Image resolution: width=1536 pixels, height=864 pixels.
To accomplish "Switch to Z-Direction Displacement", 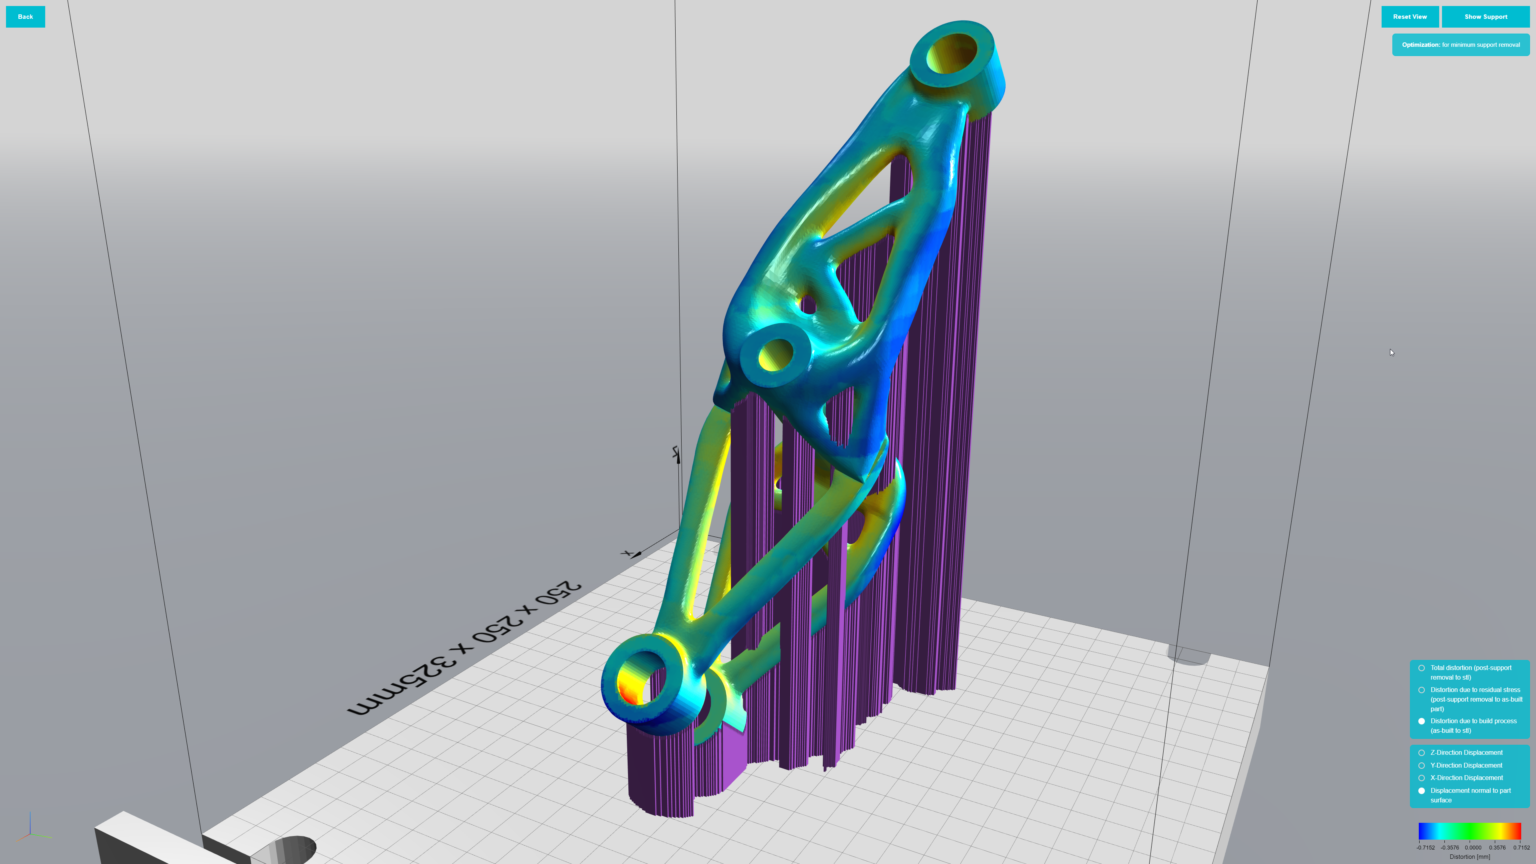I will [1421, 753].
